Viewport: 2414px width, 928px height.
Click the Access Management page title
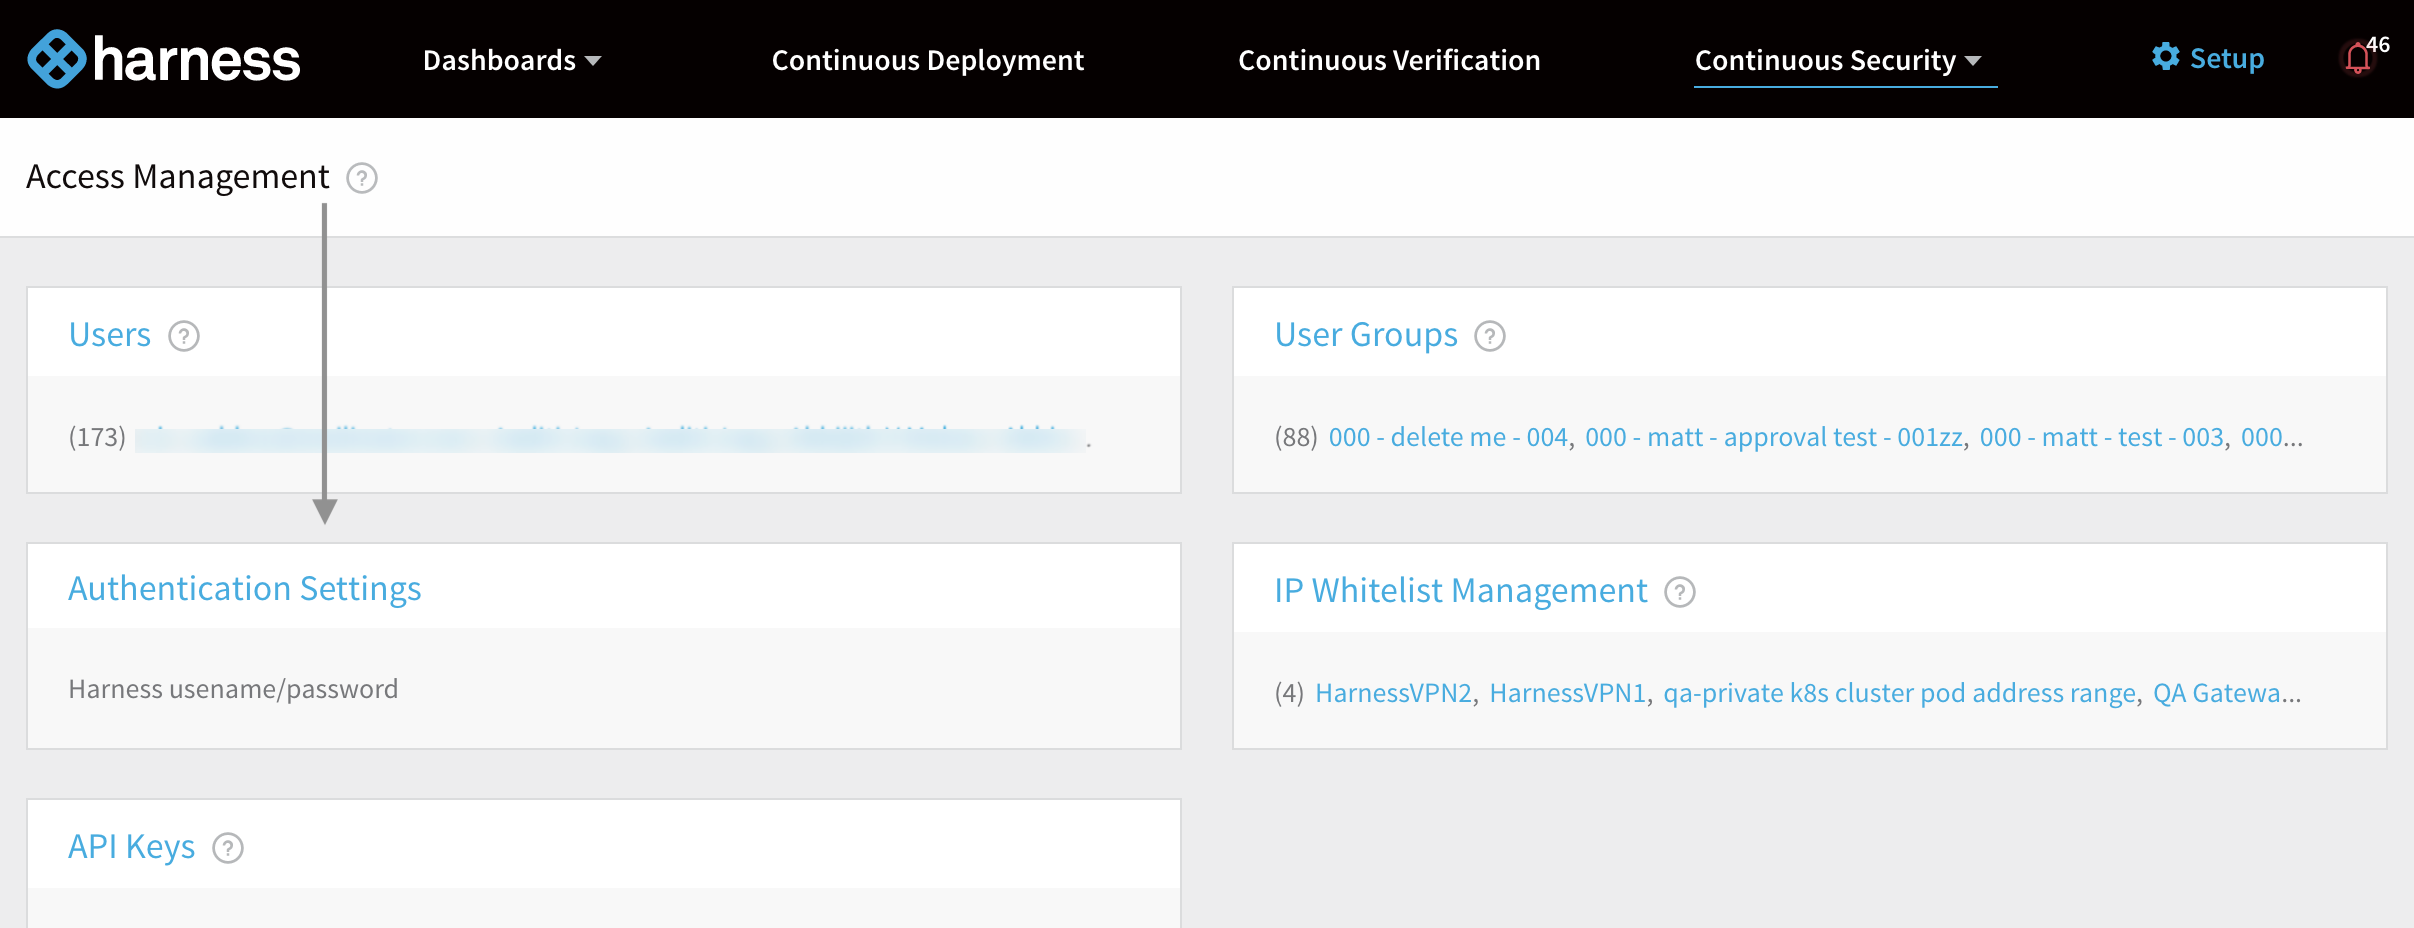(x=178, y=177)
